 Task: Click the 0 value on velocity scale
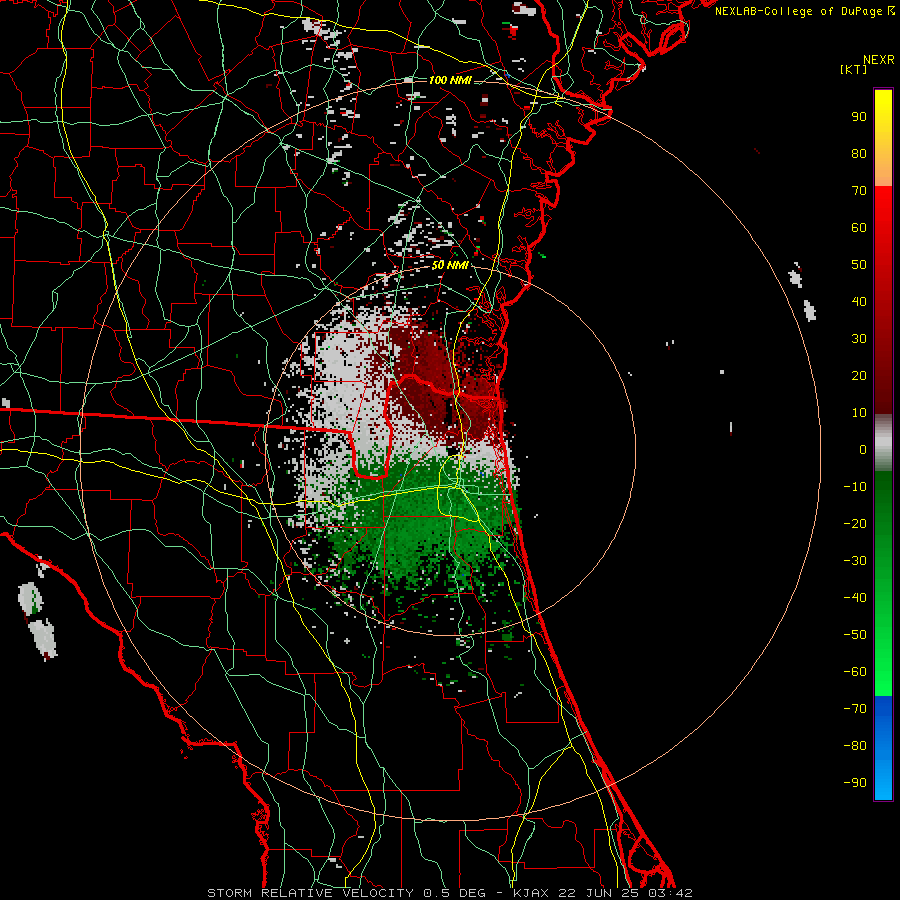(x=863, y=449)
